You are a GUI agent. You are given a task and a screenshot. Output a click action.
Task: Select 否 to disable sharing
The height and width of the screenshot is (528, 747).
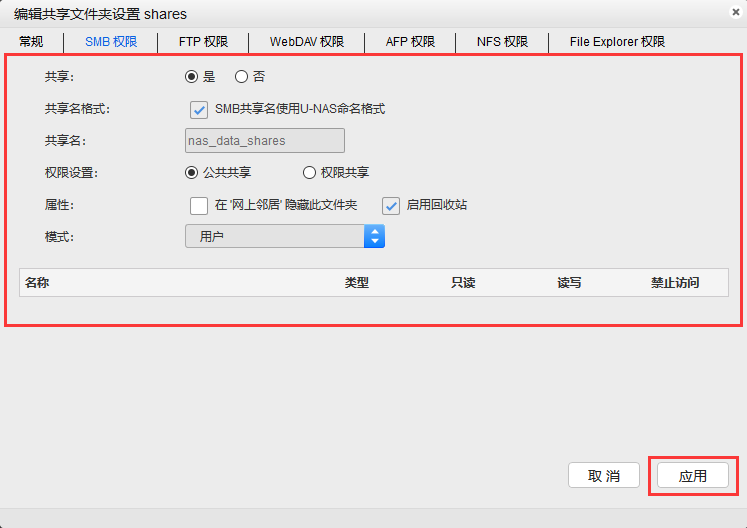coord(241,76)
